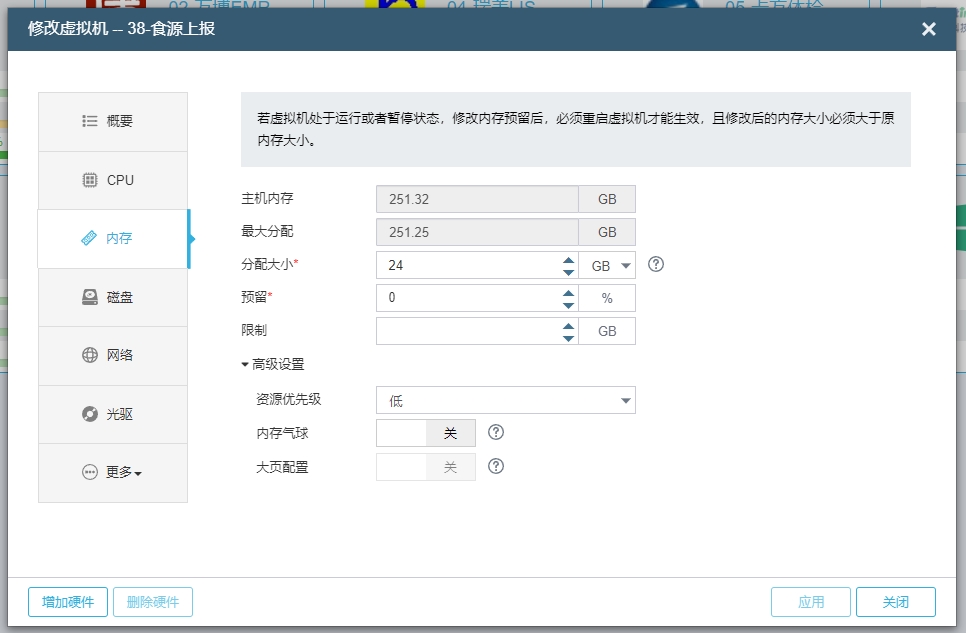The image size is (966, 633).
Task: Decrease 预留 value with down arrow
Action: (568, 305)
